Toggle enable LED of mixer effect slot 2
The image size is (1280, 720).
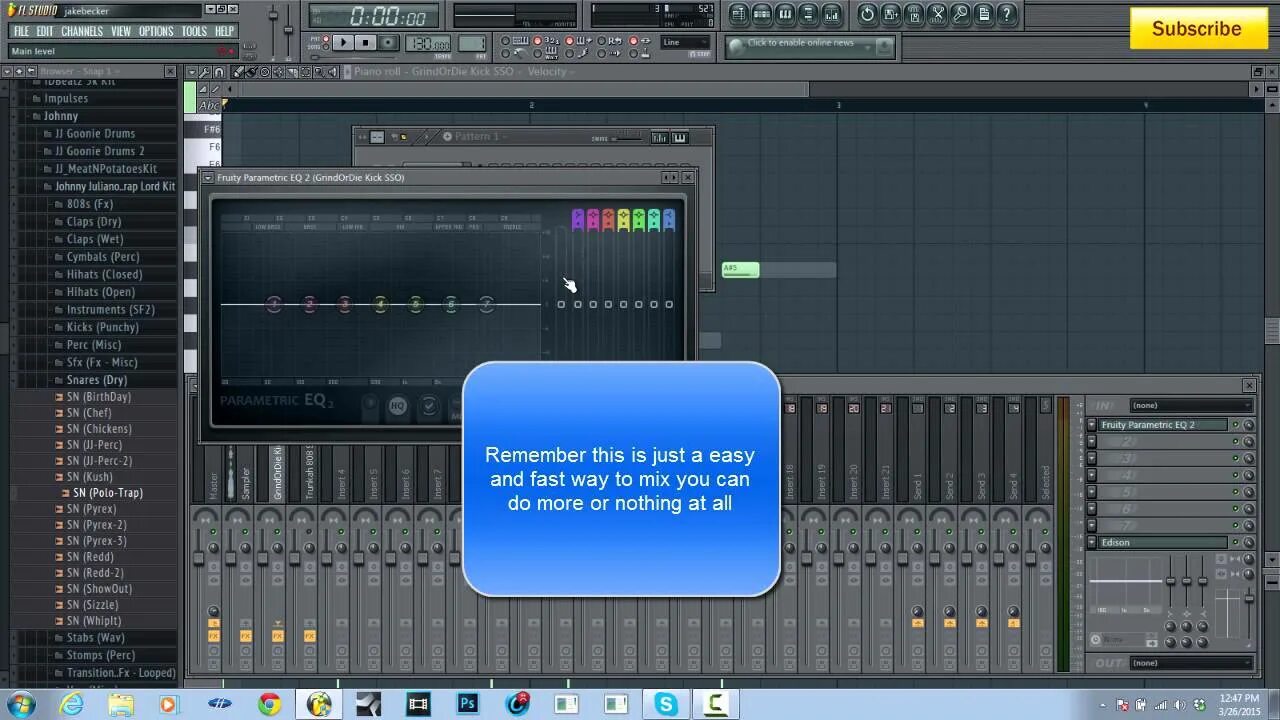pyautogui.click(x=1235, y=441)
